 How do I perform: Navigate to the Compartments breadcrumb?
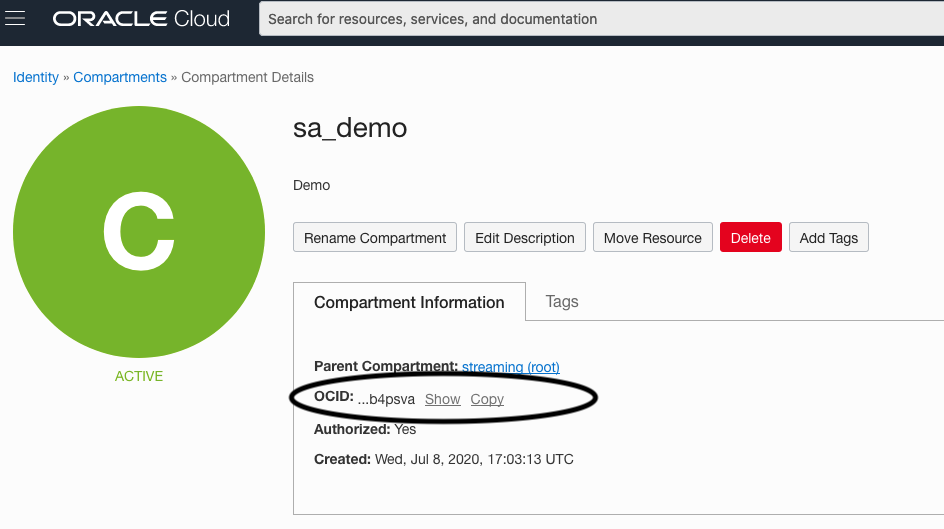[120, 77]
